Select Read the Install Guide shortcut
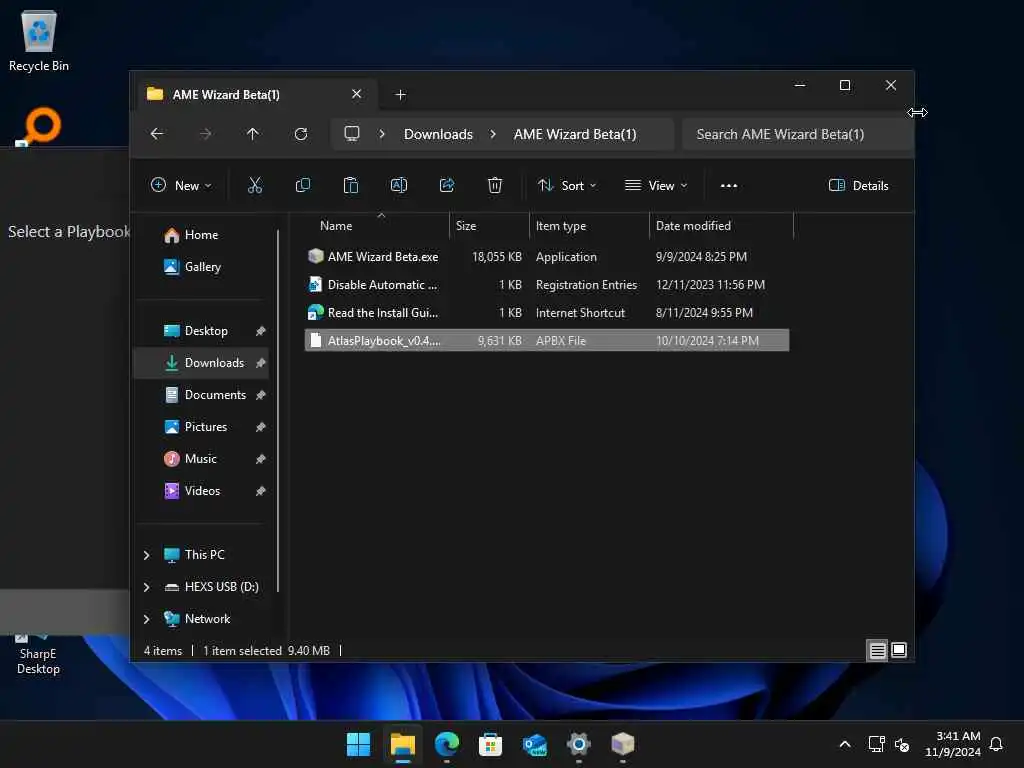The height and width of the screenshot is (768, 1024). pos(547,313)
